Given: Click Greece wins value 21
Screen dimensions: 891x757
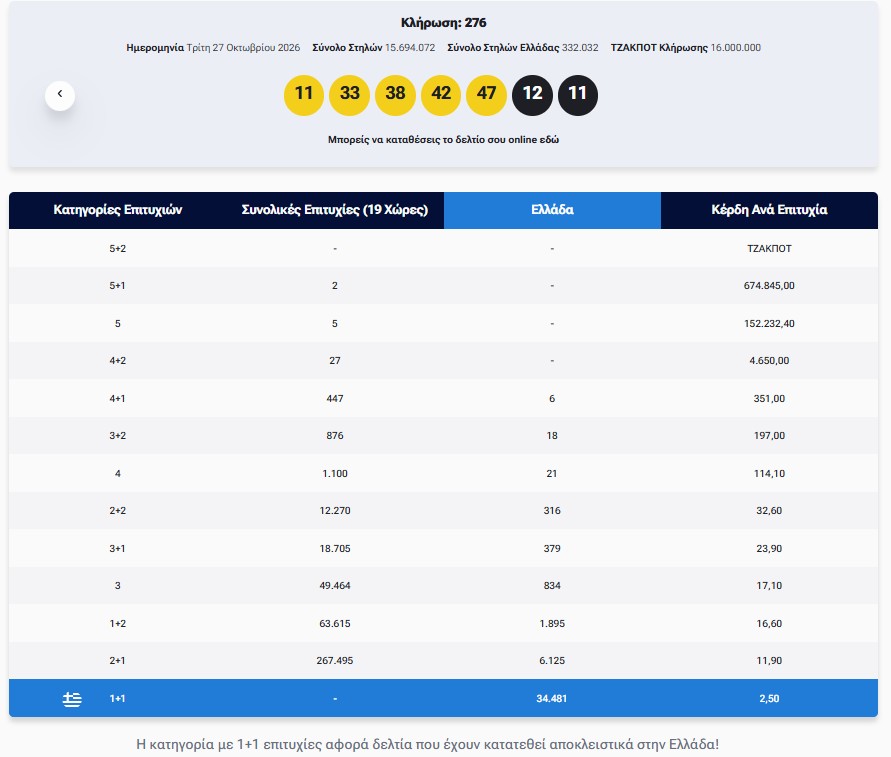Looking at the screenshot, I should click(552, 473).
